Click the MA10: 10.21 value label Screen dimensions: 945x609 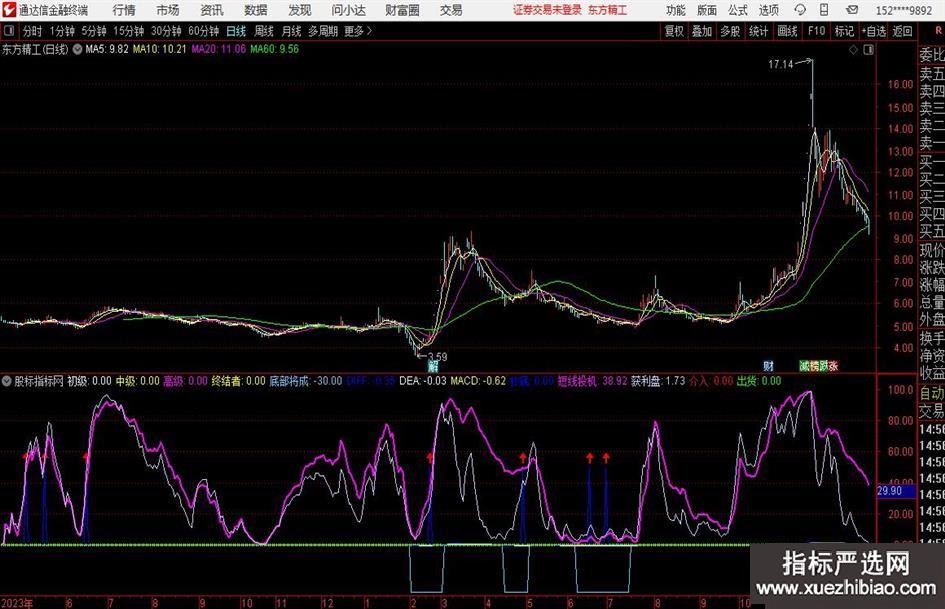160,49
